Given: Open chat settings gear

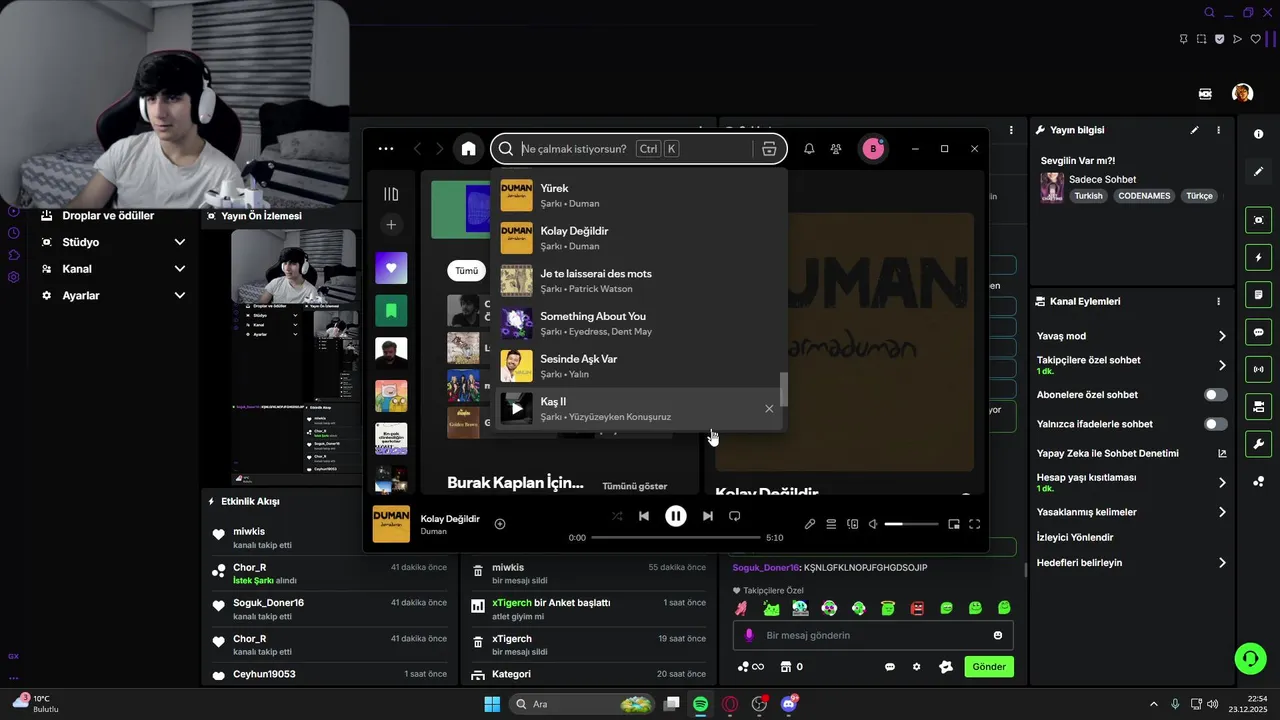Looking at the screenshot, I should coord(916,667).
